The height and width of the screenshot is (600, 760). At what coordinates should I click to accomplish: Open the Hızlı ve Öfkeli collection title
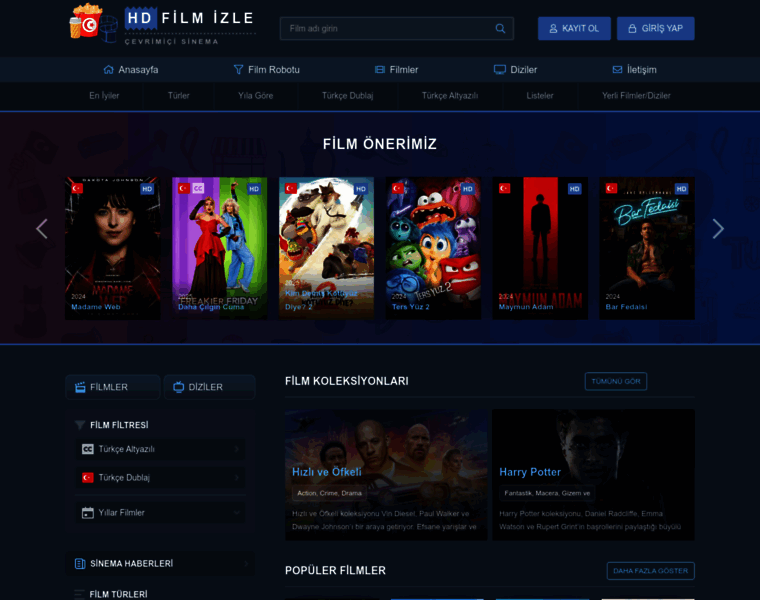coord(327,472)
